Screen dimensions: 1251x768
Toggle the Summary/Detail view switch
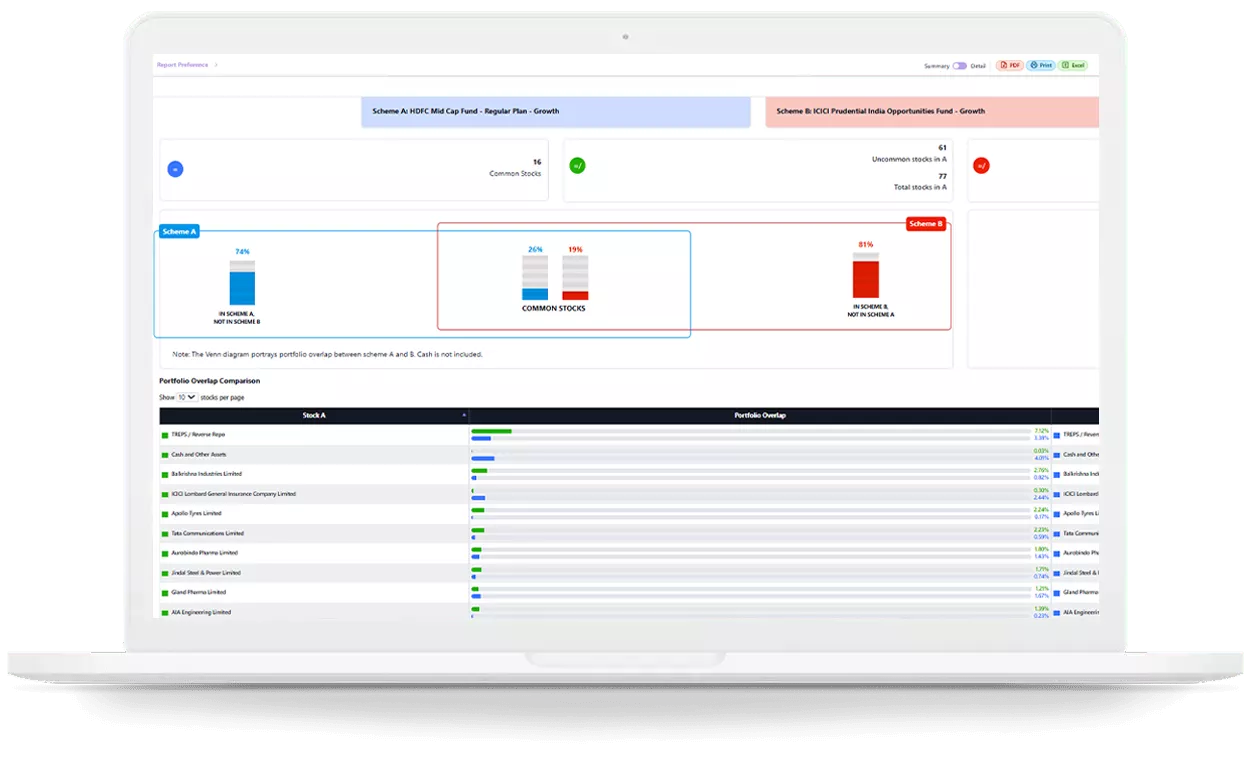(x=959, y=66)
